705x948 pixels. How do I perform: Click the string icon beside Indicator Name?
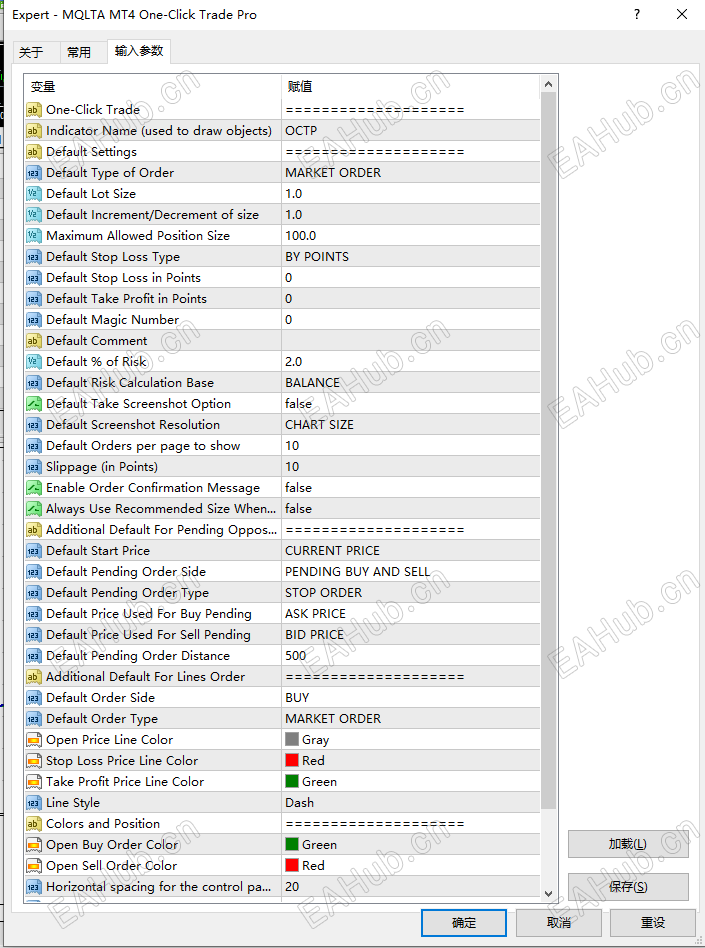pyautogui.click(x=33, y=131)
